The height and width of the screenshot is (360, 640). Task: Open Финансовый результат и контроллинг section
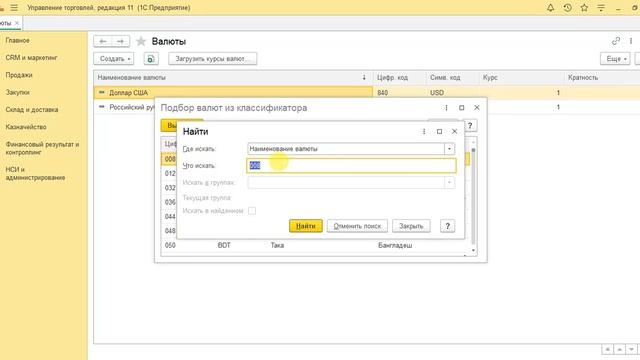click(42, 148)
